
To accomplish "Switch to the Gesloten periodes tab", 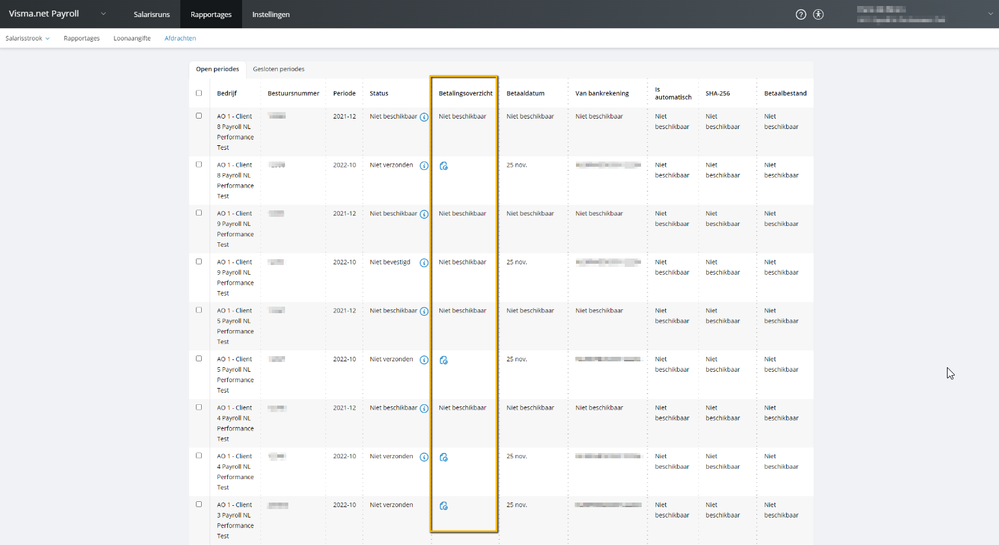I will tap(278, 69).
